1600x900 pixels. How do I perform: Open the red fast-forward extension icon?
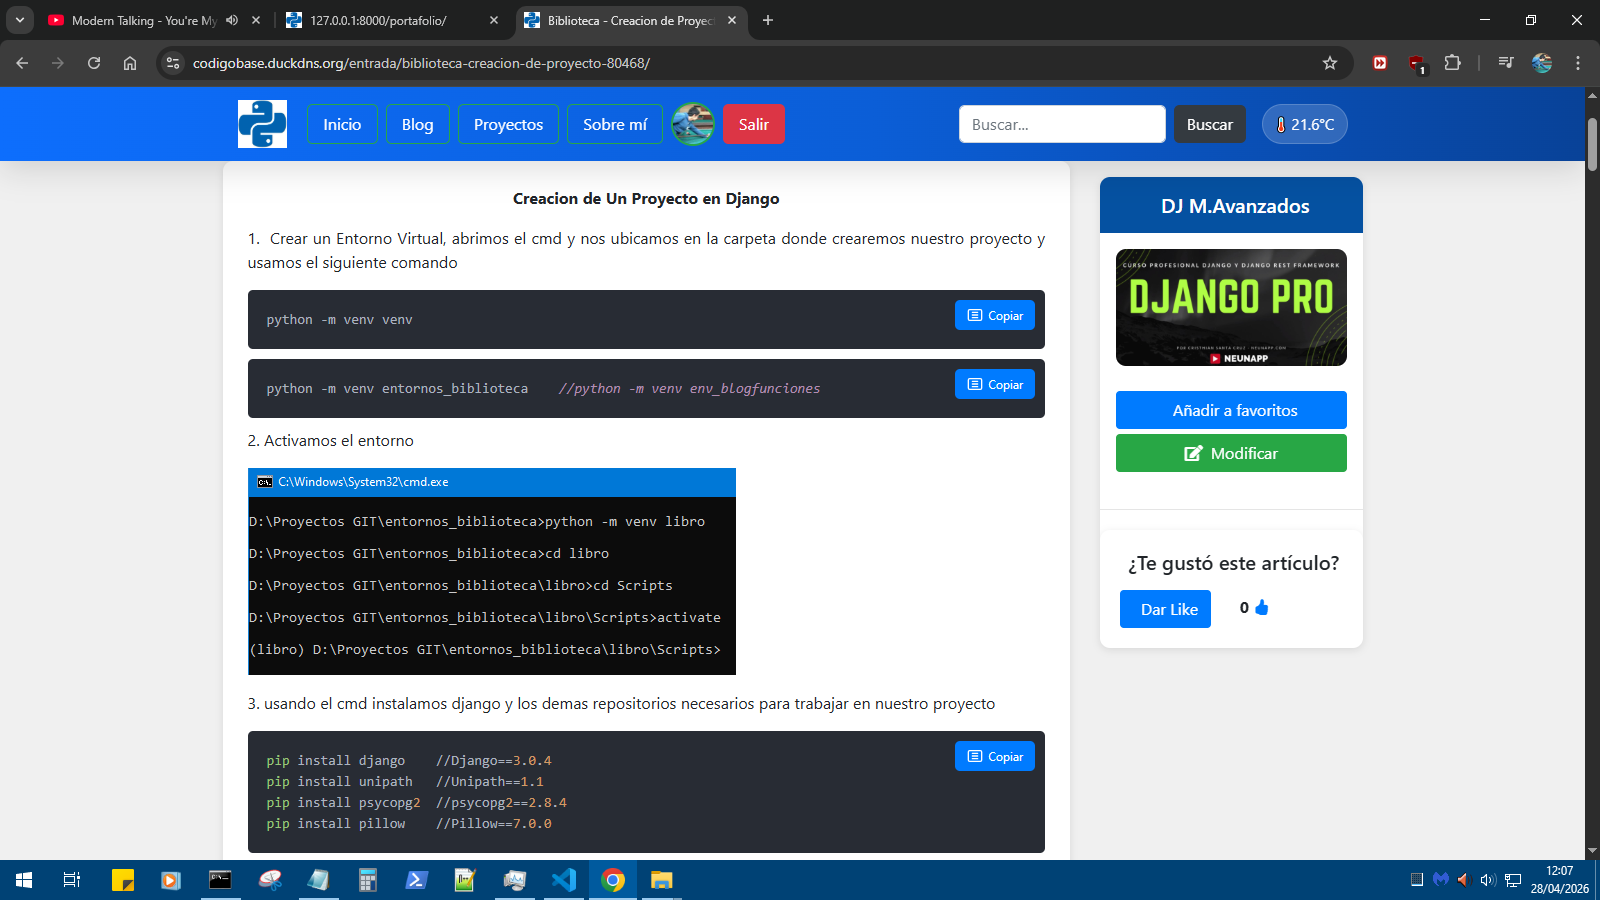1380,63
